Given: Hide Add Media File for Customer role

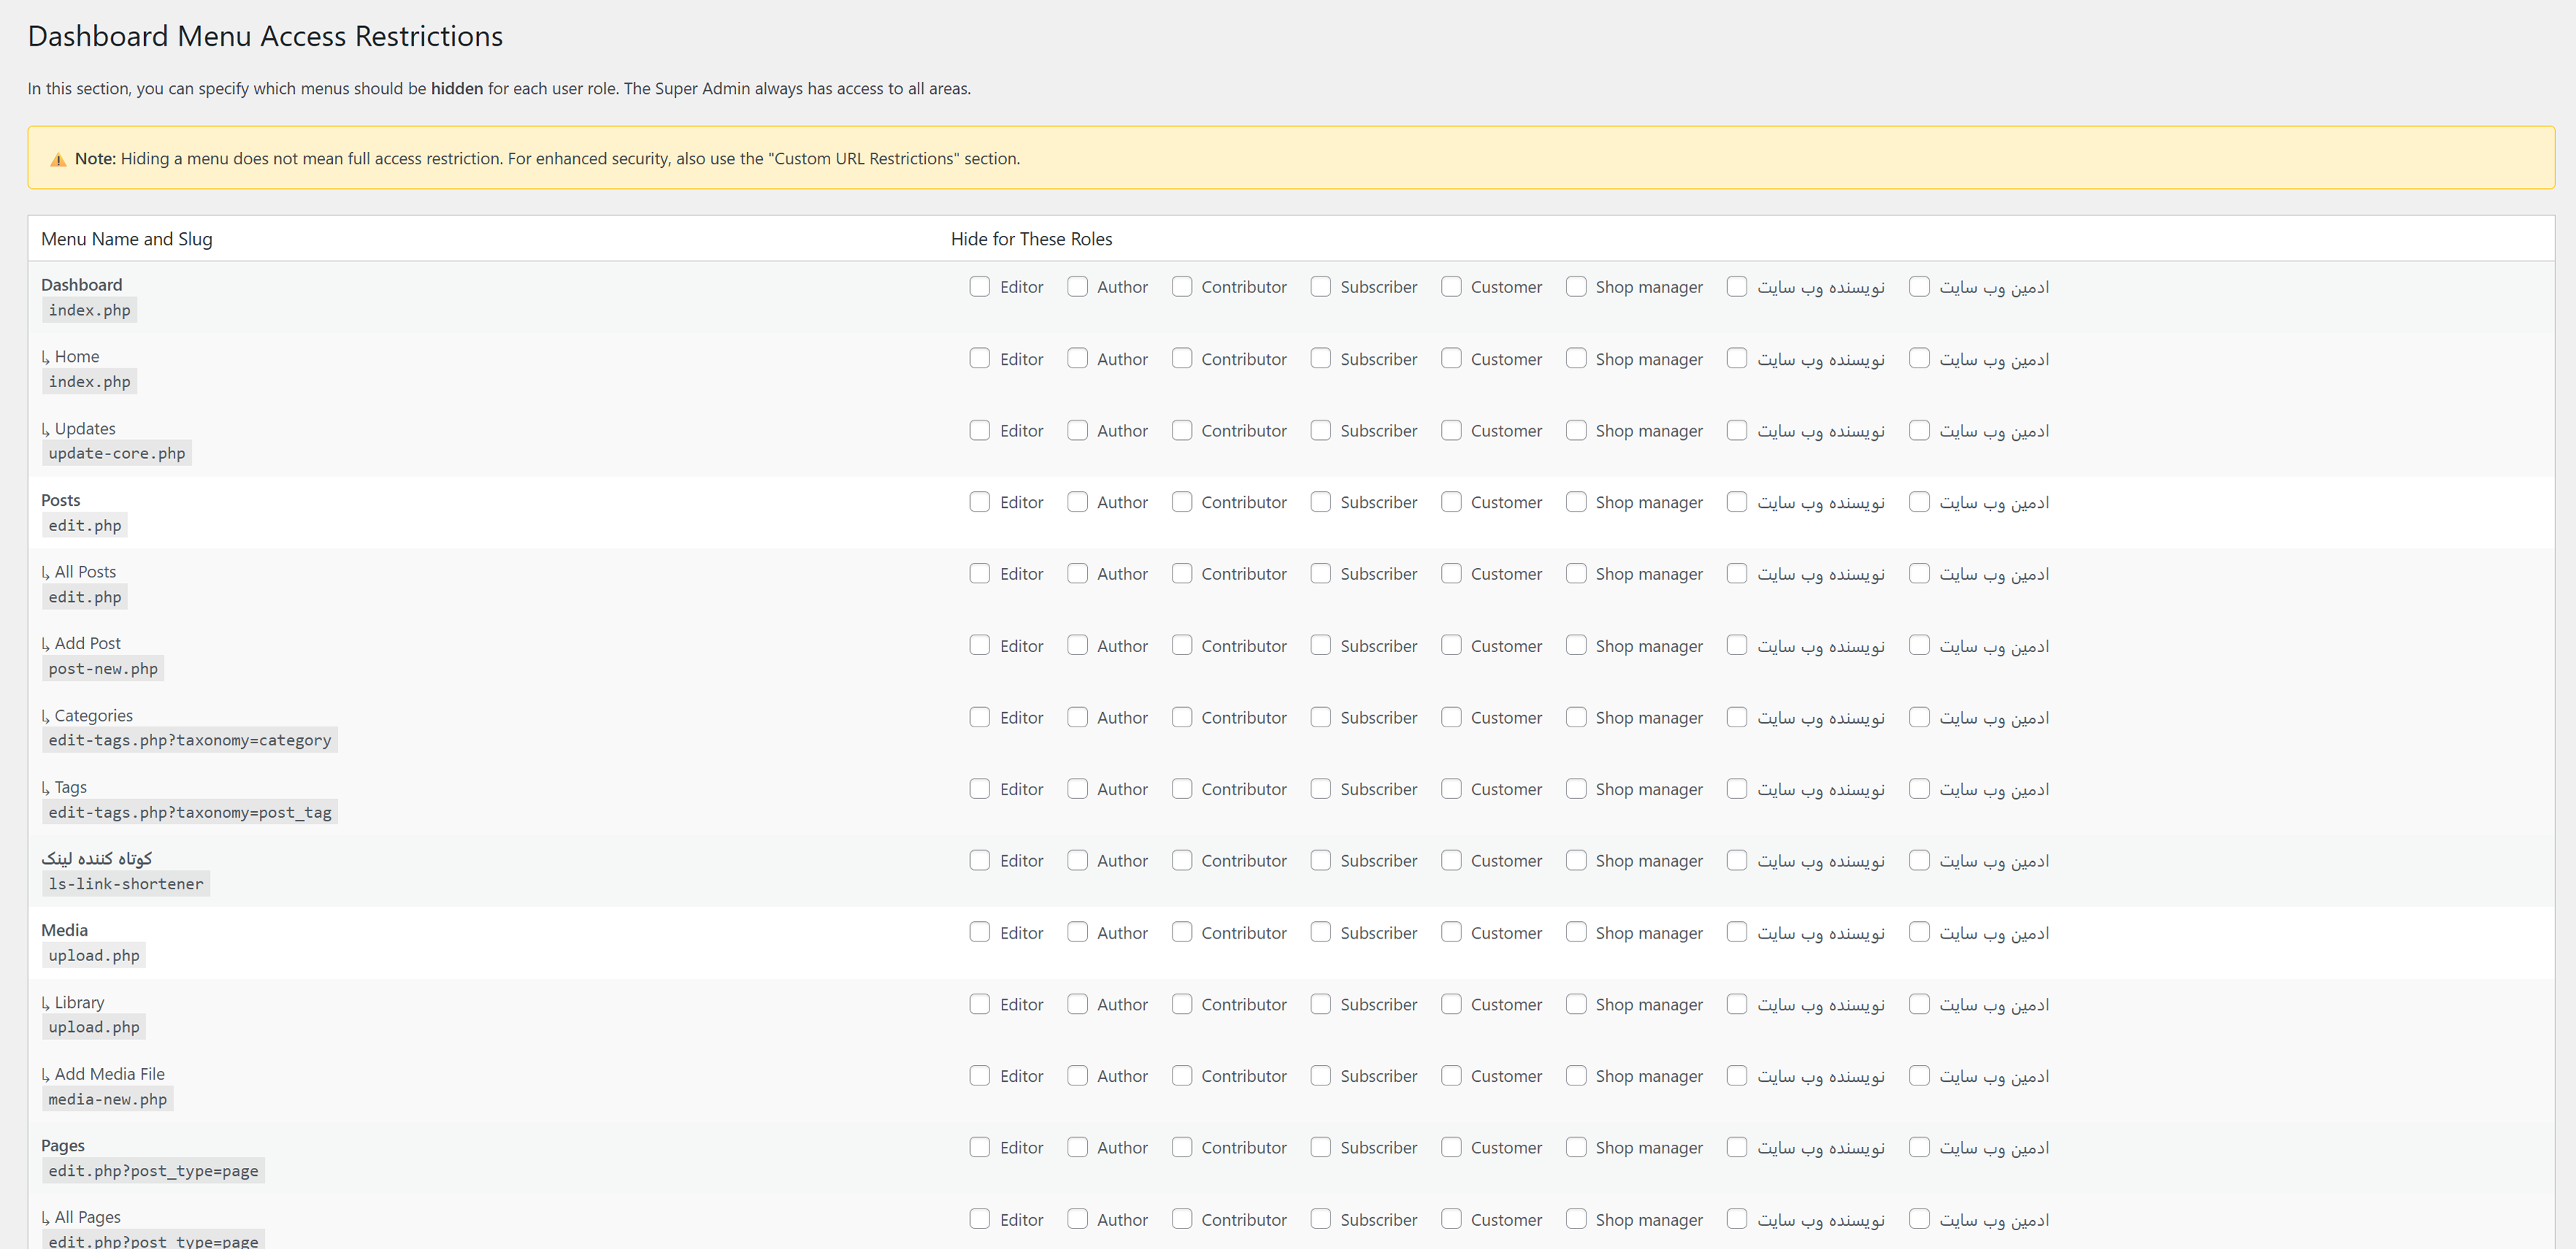Looking at the screenshot, I should [1451, 1076].
